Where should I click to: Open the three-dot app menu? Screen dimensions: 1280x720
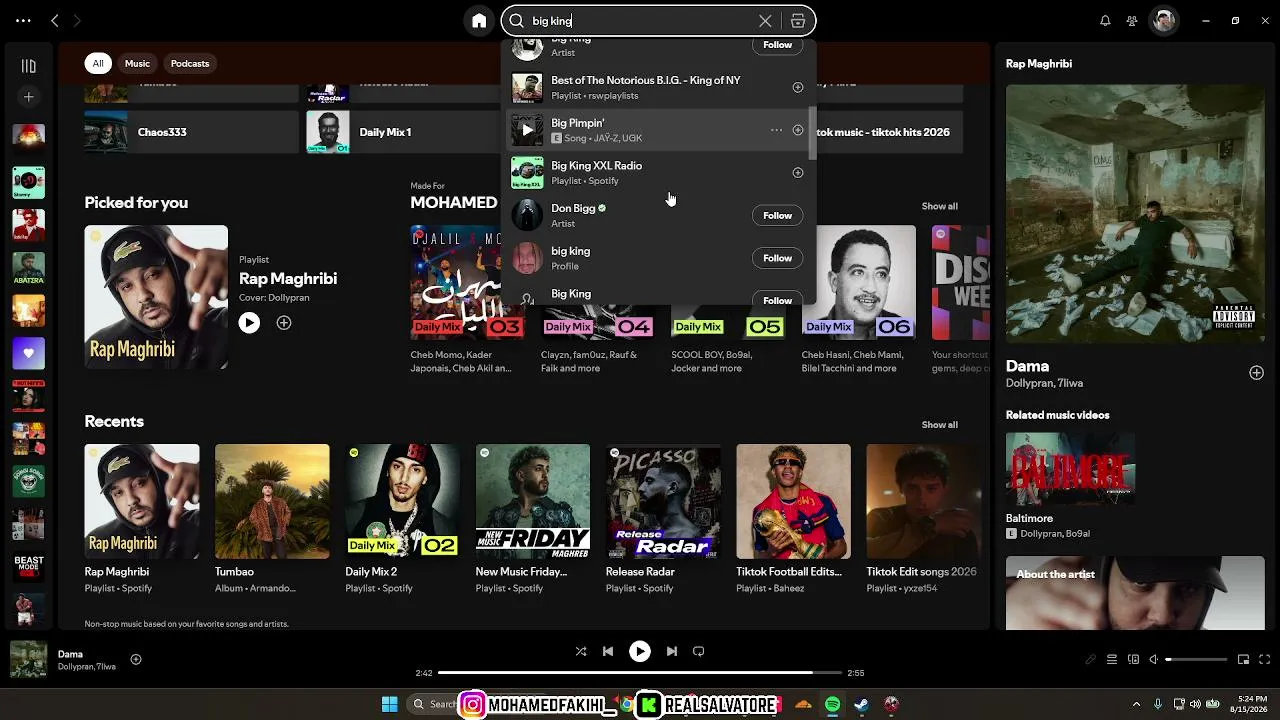23,20
